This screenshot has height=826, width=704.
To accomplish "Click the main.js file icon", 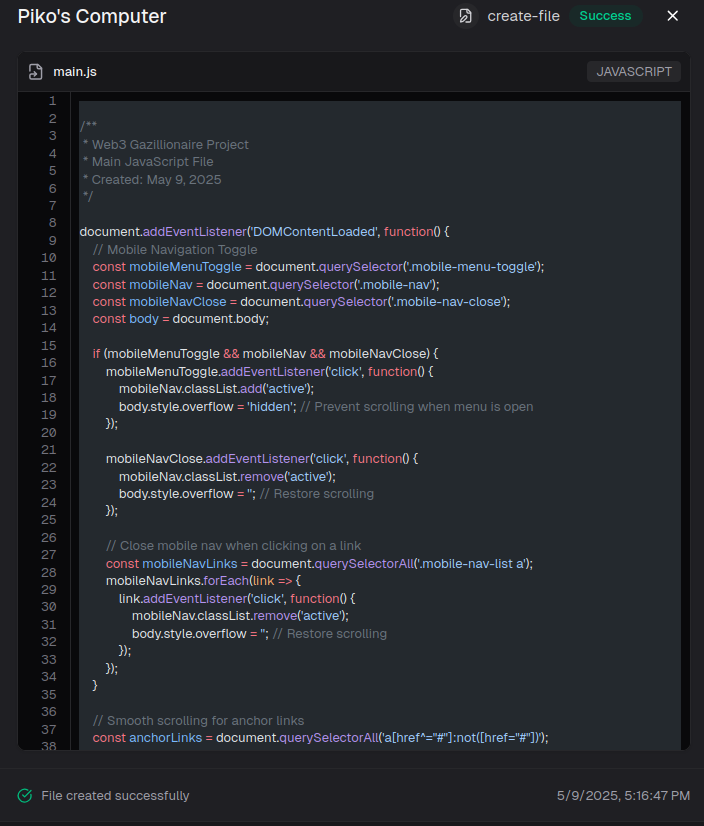I will 35,72.
